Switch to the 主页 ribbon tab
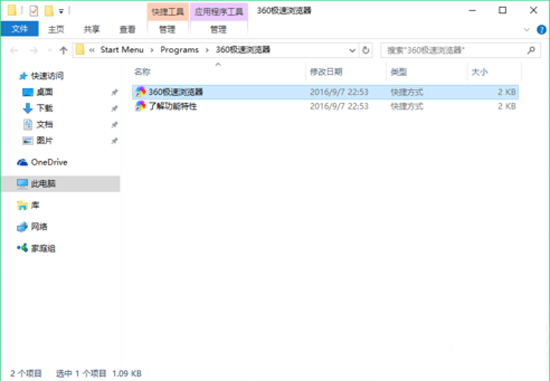The width and height of the screenshot is (550, 381). pos(56,29)
